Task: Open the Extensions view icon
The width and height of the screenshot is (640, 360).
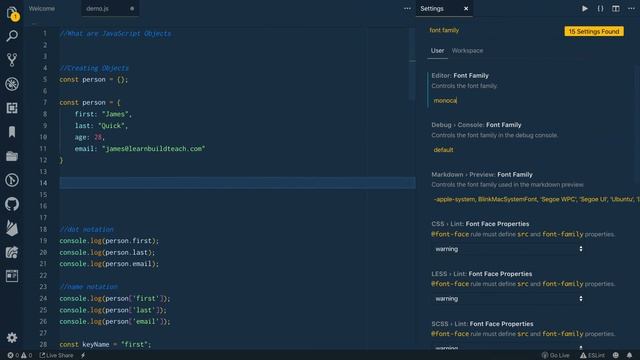Action: tap(12, 108)
